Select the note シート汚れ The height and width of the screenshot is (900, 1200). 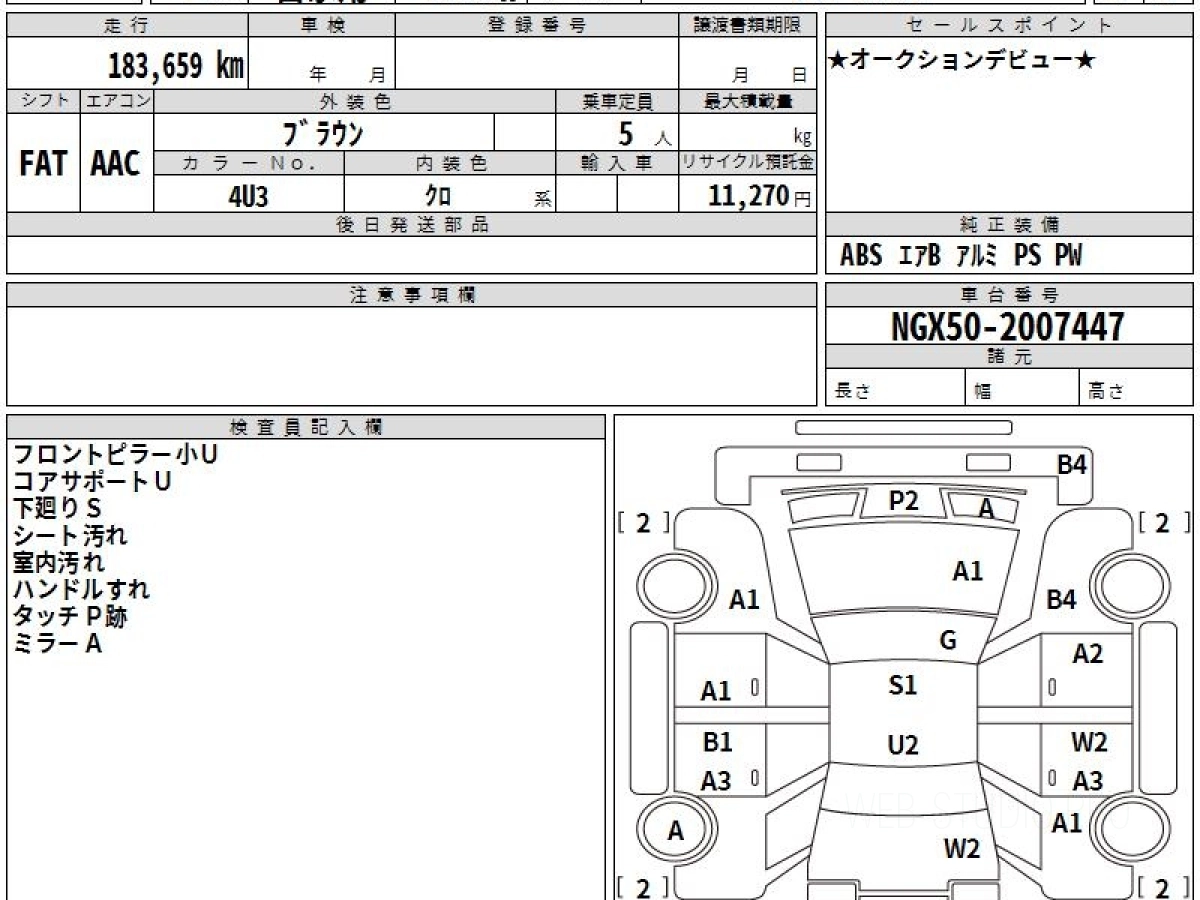[x=69, y=535]
